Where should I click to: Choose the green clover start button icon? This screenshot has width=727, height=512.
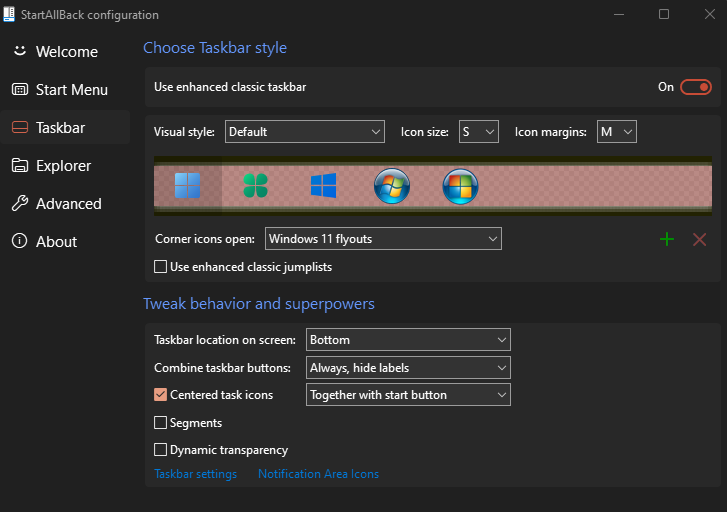tap(255, 186)
